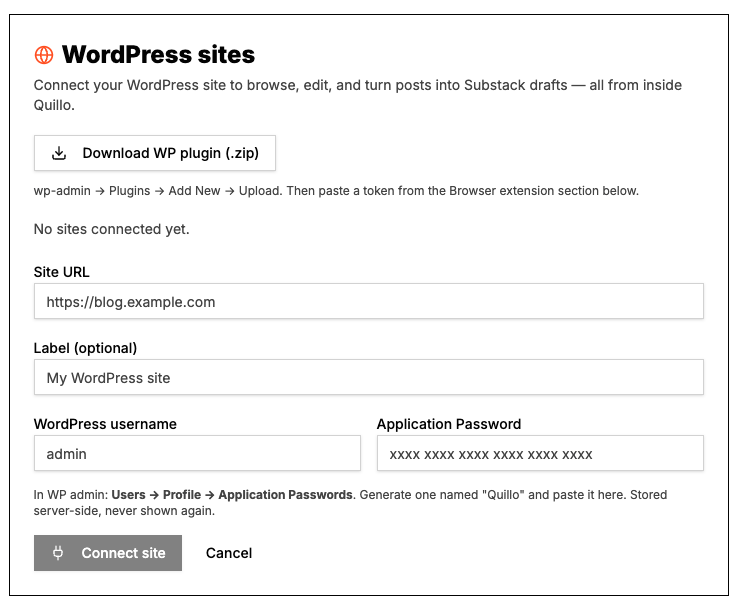Click the bold 'Users → Profile → Application Passwords' text
Screen dimensions: 739x605
point(232,495)
